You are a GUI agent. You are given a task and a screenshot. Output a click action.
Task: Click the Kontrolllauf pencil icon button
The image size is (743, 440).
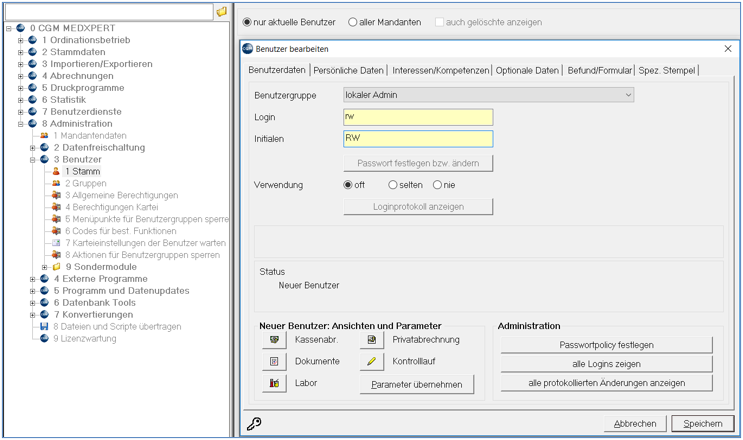[x=372, y=361]
